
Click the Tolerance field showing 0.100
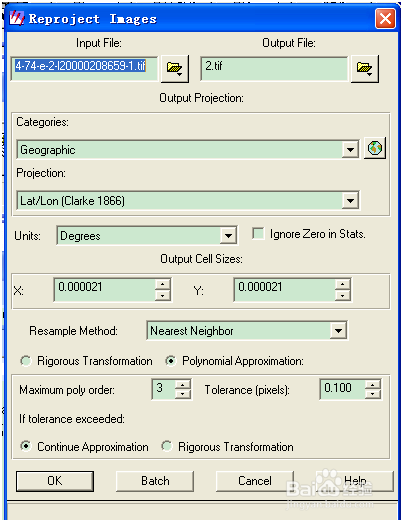point(342,389)
